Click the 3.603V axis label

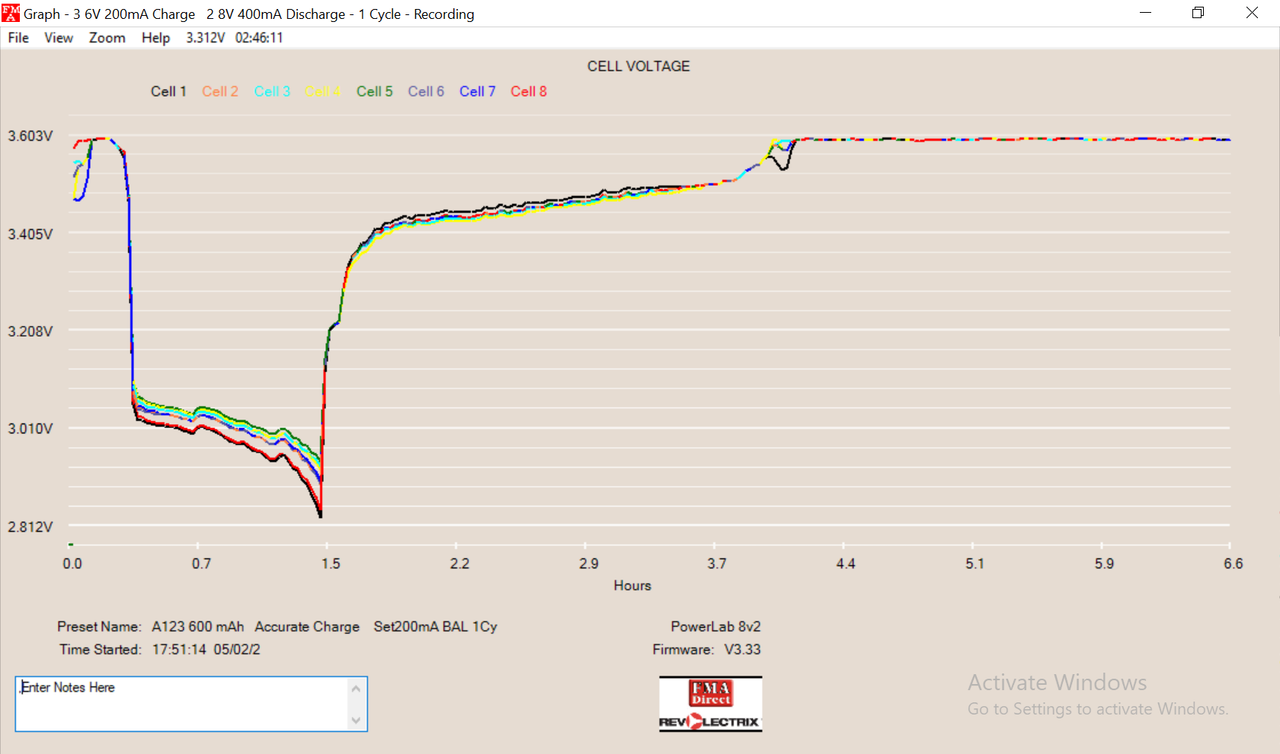30,136
